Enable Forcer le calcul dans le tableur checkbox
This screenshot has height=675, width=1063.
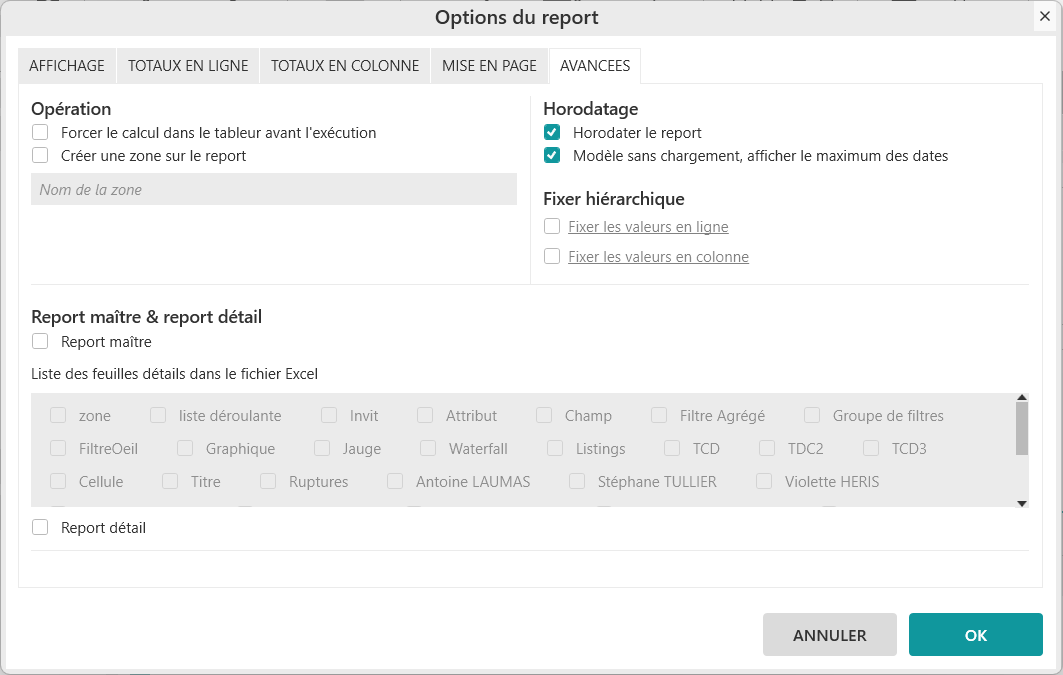click(40, 132)
